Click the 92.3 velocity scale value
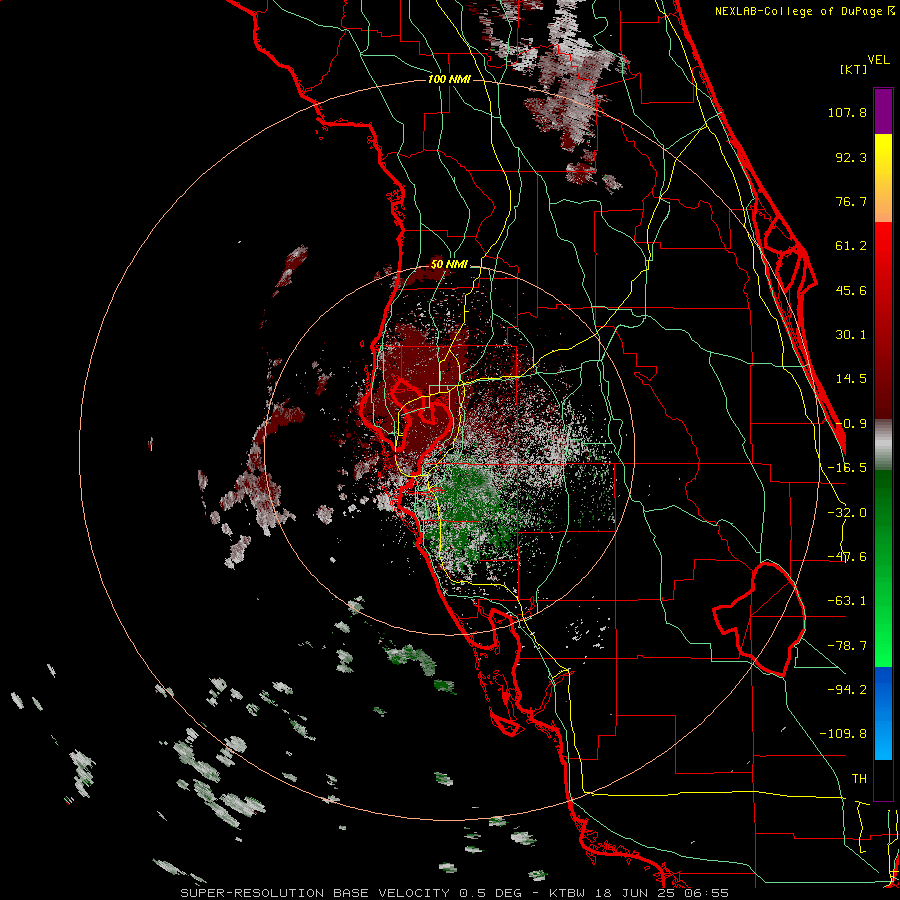This screenshot has width=900, height=900. tap(851, 157)
